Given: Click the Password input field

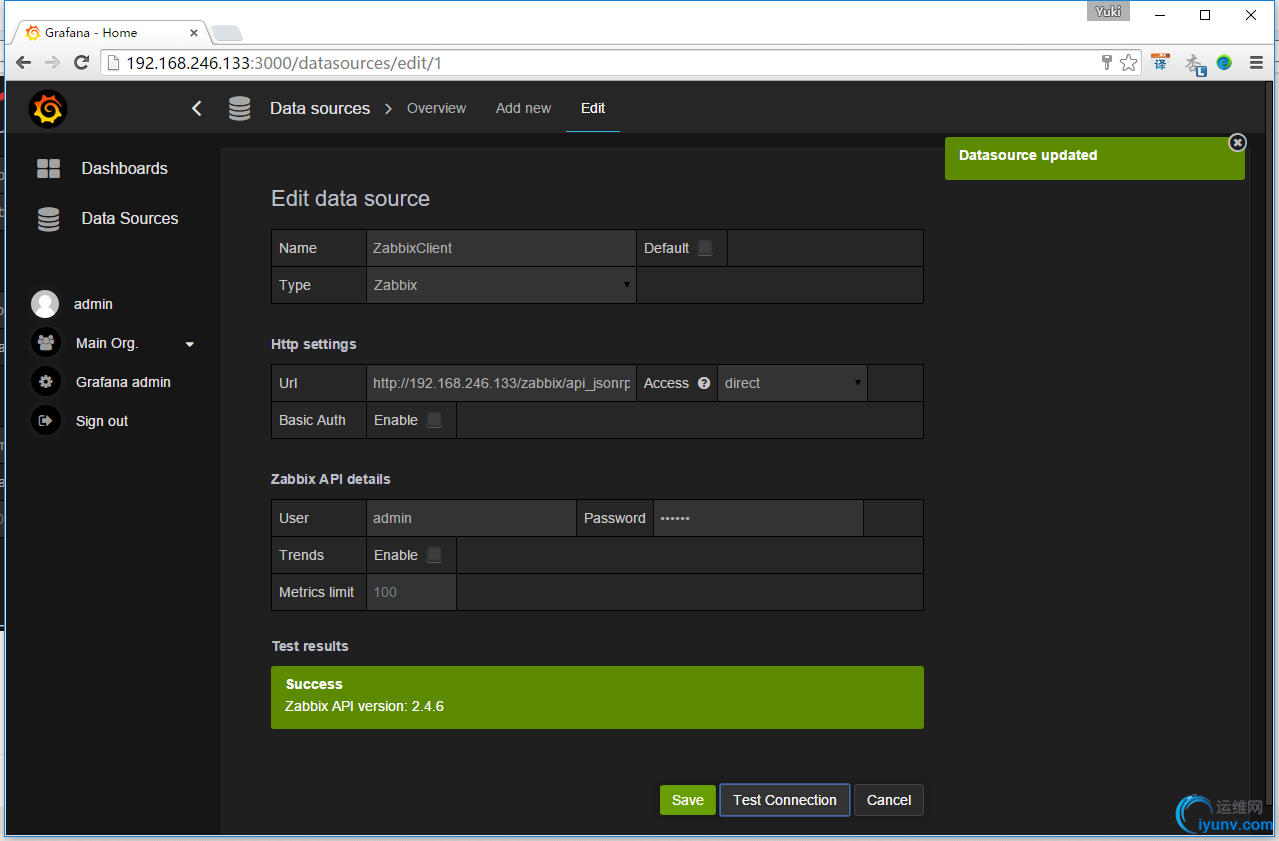Looking at the screenshot, I should [758, 518].
